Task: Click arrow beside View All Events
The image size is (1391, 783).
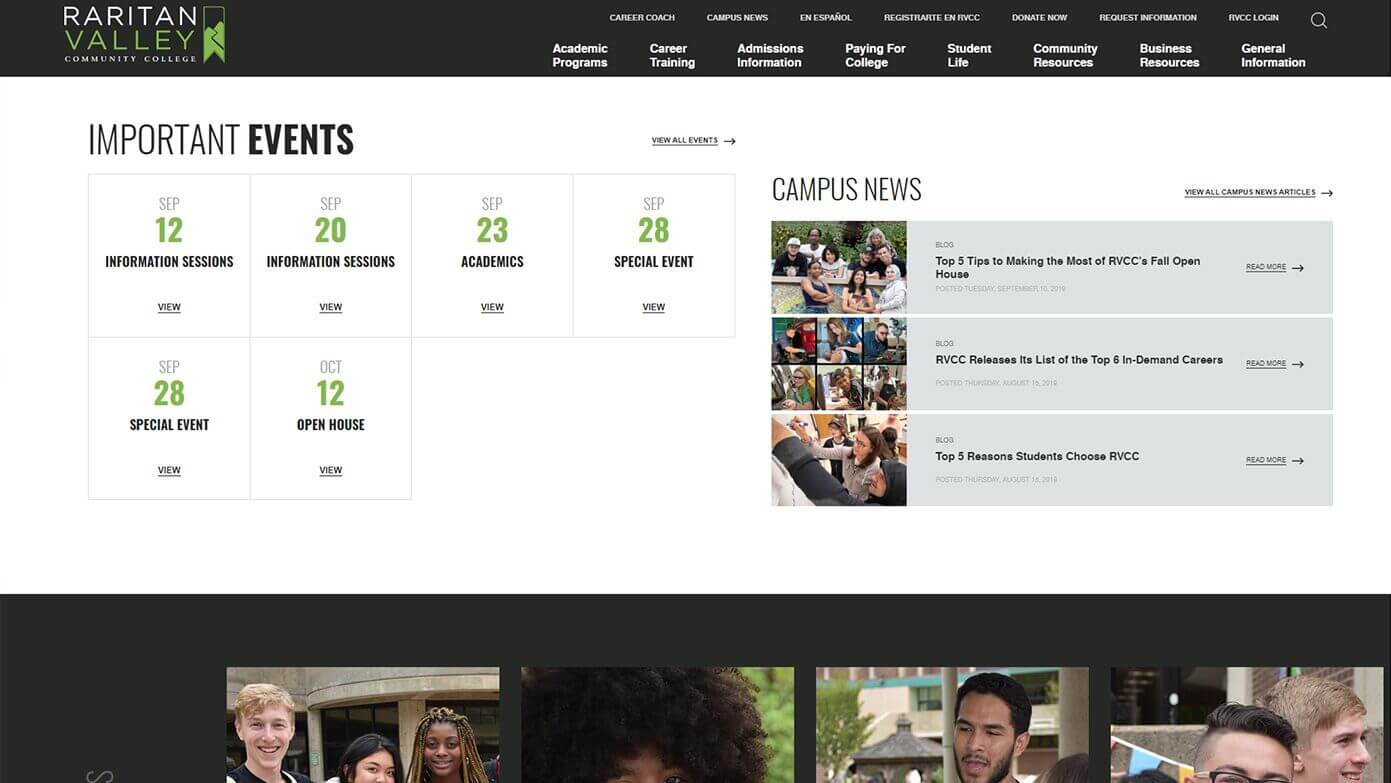Action: 729,141
